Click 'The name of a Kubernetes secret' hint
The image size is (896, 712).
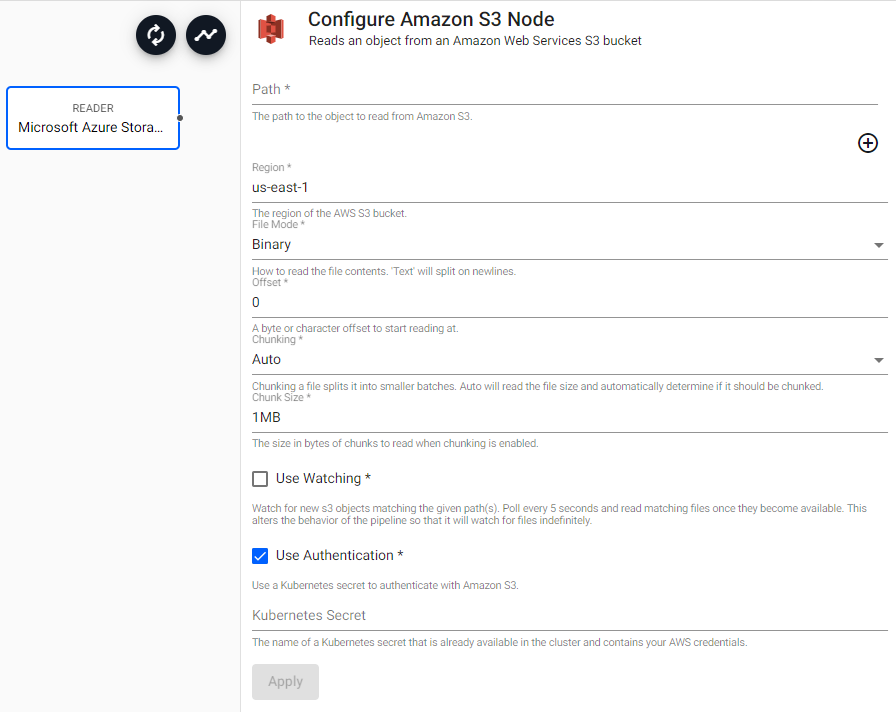[499, 642]
